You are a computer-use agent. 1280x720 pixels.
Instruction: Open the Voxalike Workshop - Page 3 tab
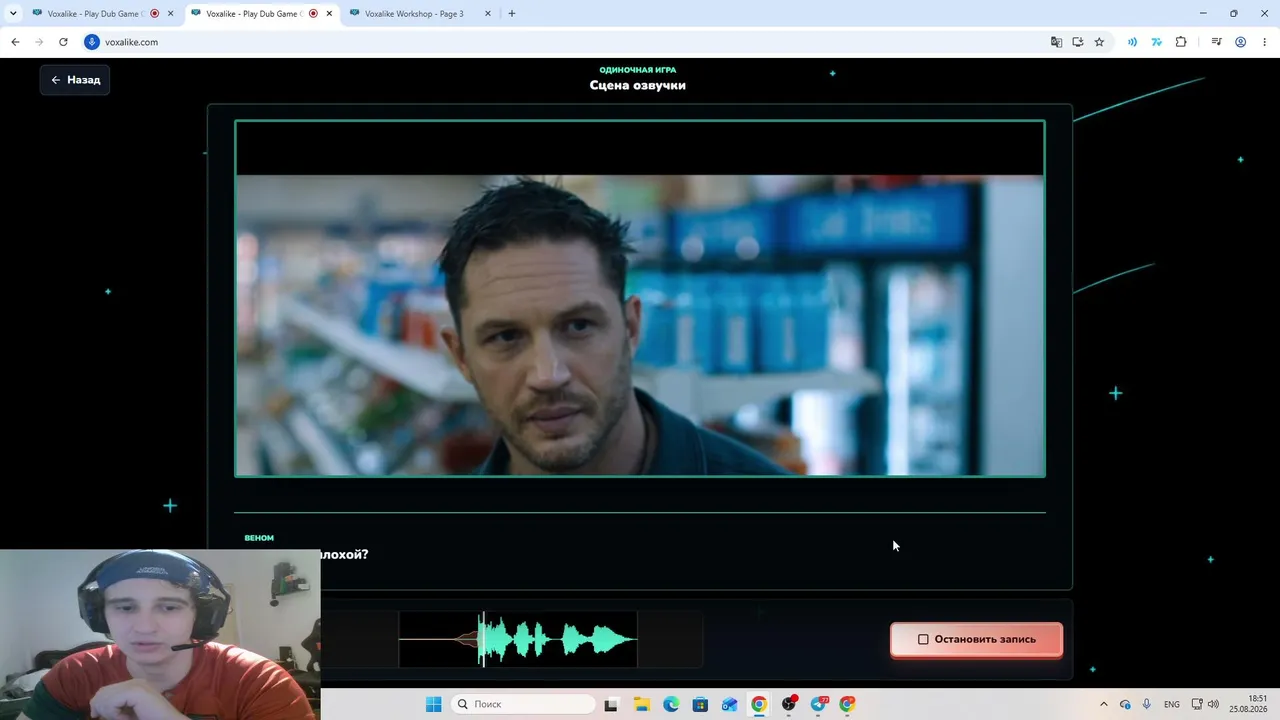(x=414, y=14)
